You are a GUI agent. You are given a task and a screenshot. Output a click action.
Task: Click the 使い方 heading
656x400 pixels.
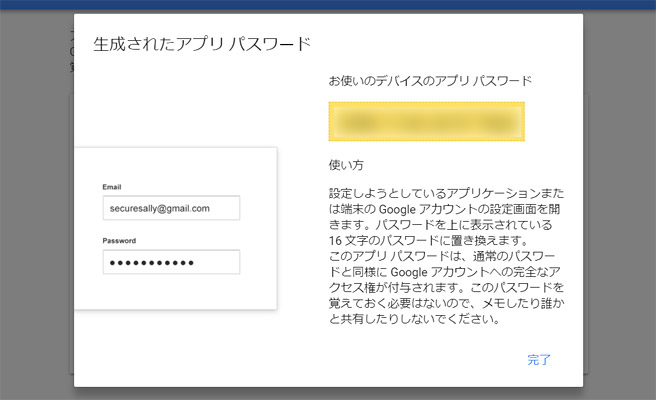346,165
